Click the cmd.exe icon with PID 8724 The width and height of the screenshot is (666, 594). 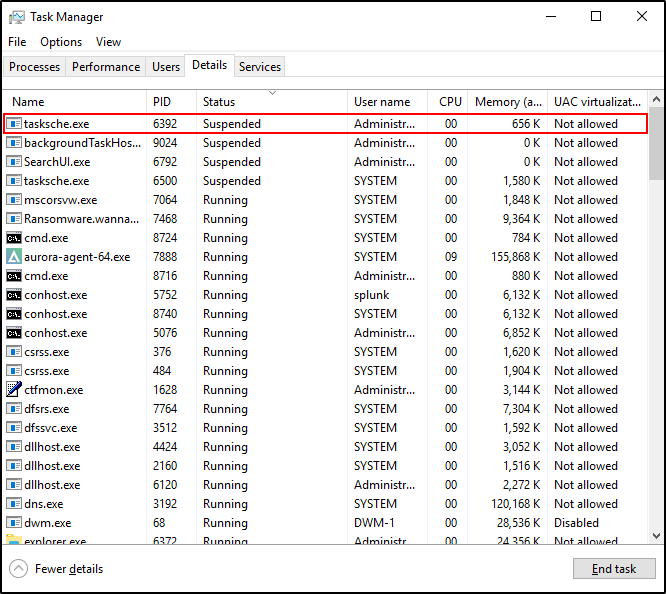coord(14,238)
